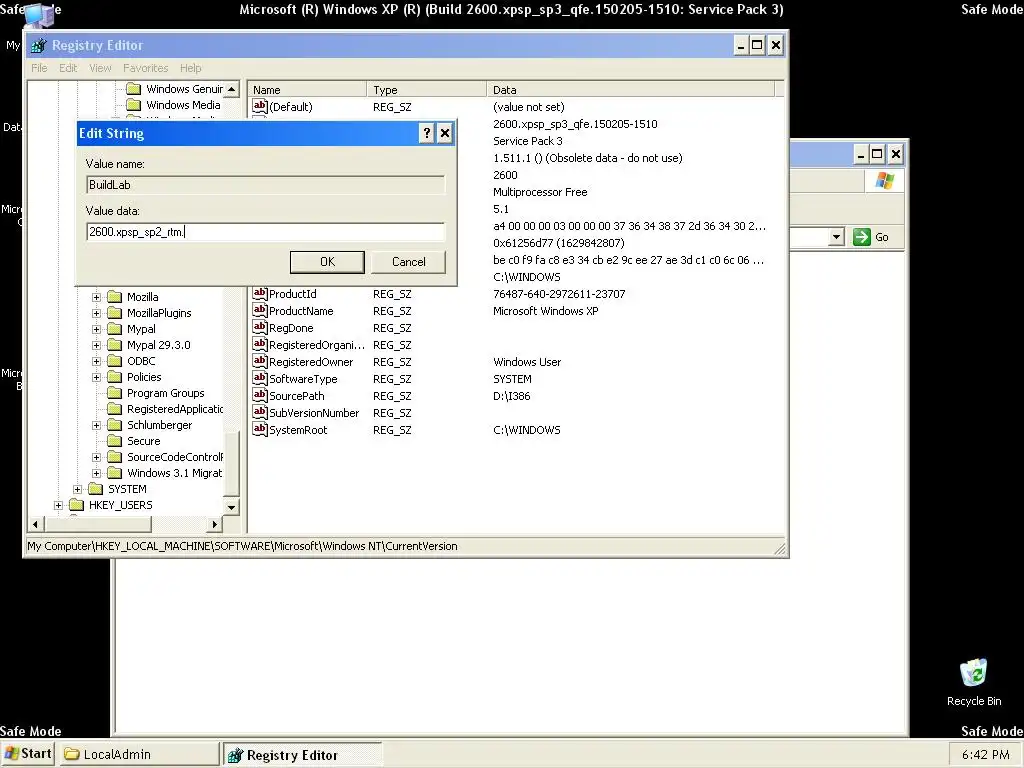Click the Name column header
The image size is (1024, 768).
click(x=308, y=89)
